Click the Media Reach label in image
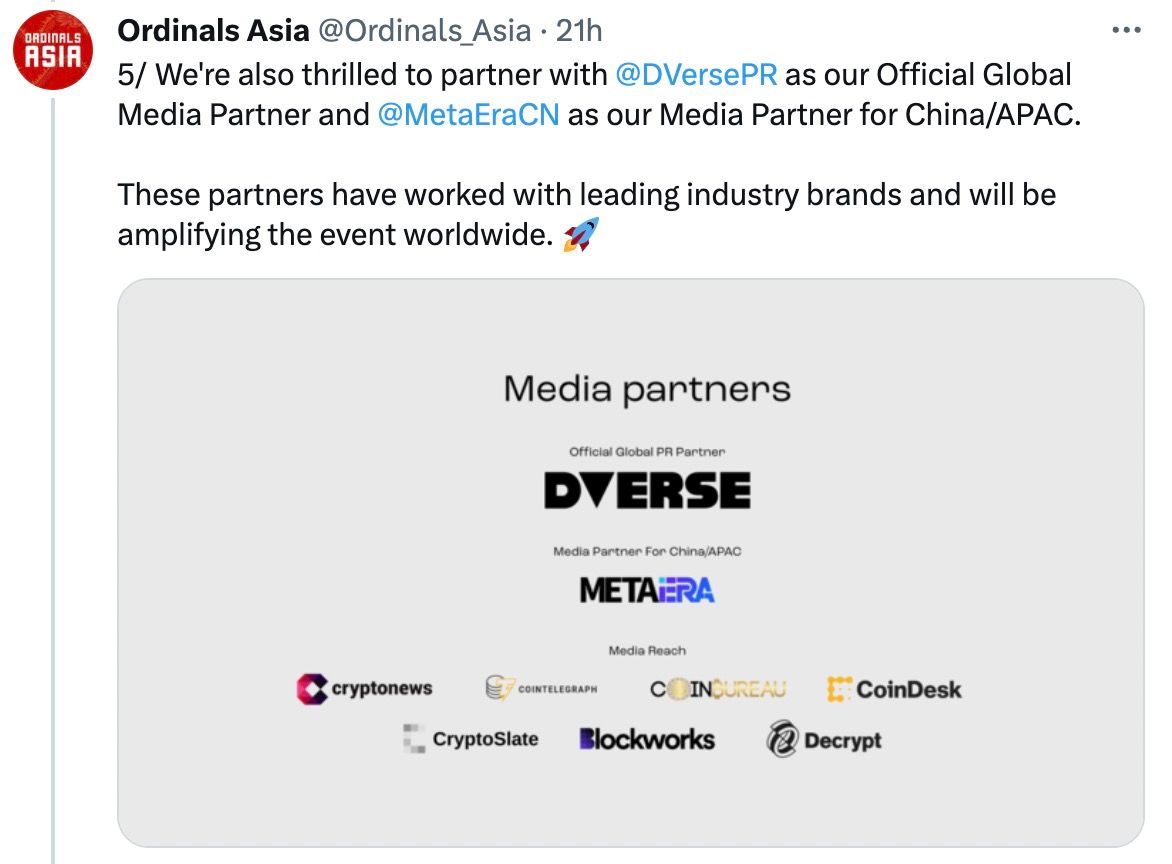The height and width of the screenshot is (864, 1172). (x=647, y=651)
